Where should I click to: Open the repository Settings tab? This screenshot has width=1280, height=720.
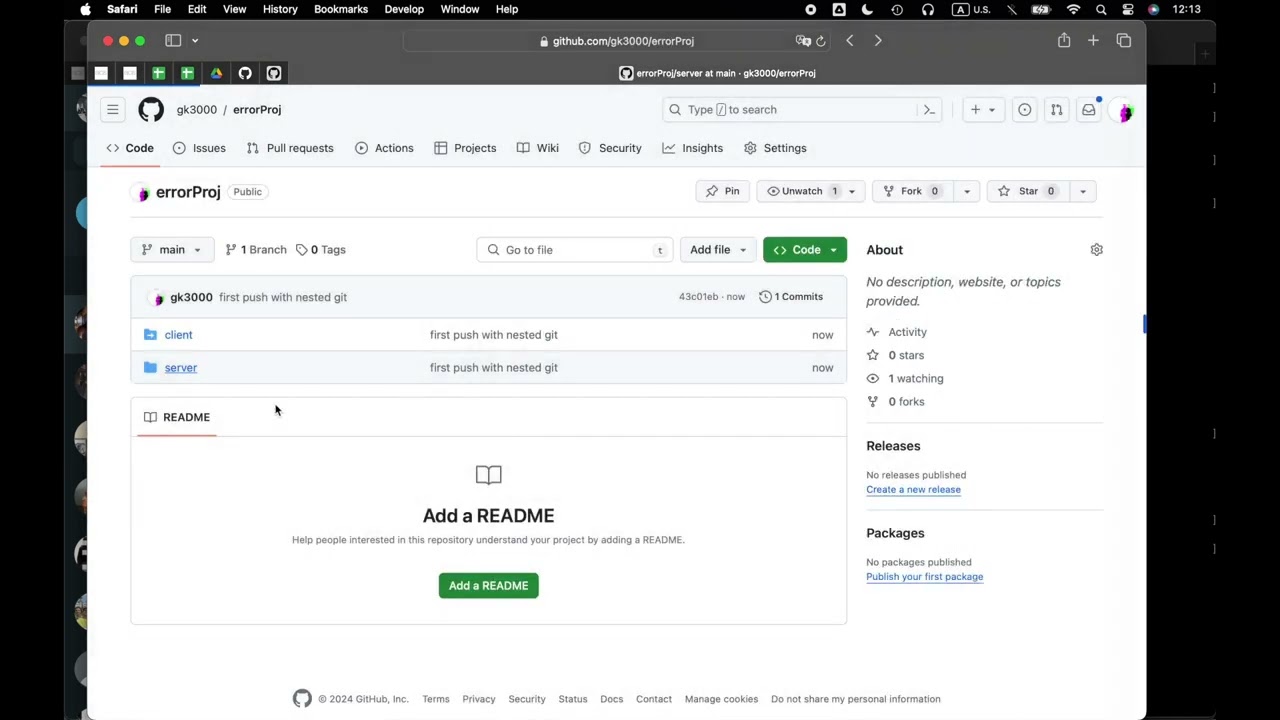775,148
